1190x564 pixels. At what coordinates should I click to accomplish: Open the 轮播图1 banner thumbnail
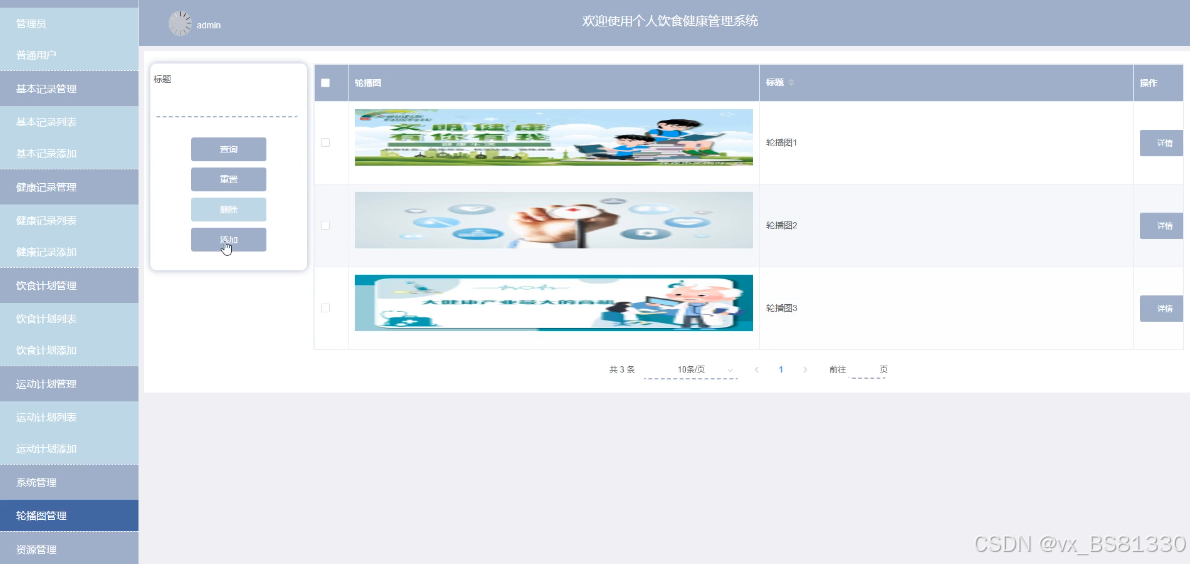tap(554, 137)
